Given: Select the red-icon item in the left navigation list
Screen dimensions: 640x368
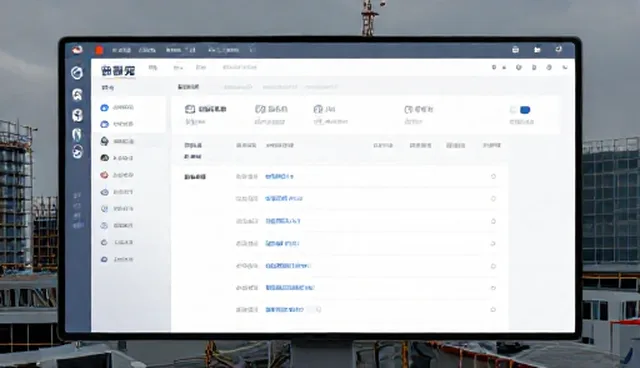Looking at the screenshot, I should (117, 175).
